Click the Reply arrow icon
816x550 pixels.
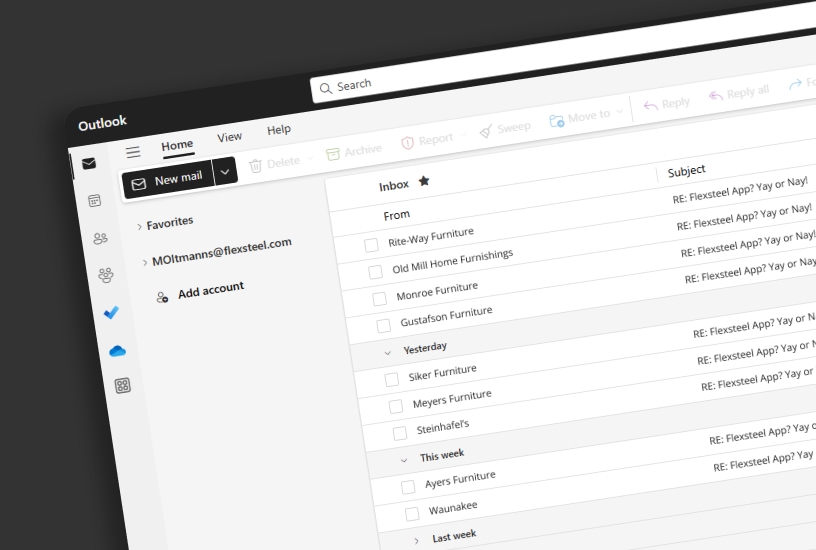651,106
